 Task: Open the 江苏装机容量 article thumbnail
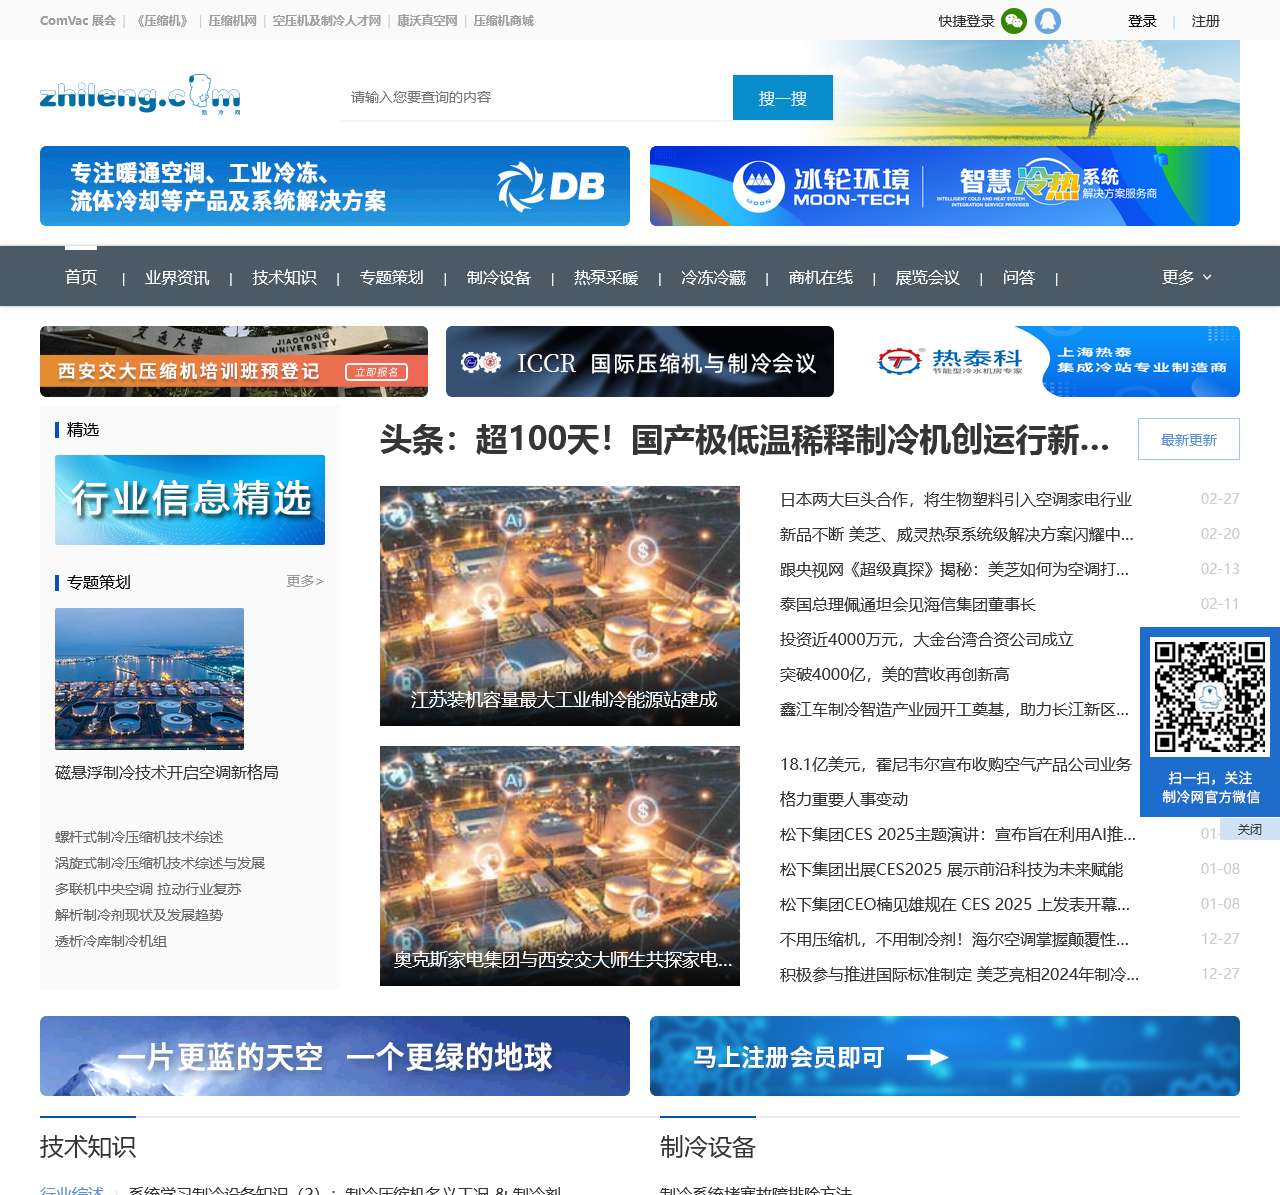tap(560, 605)
